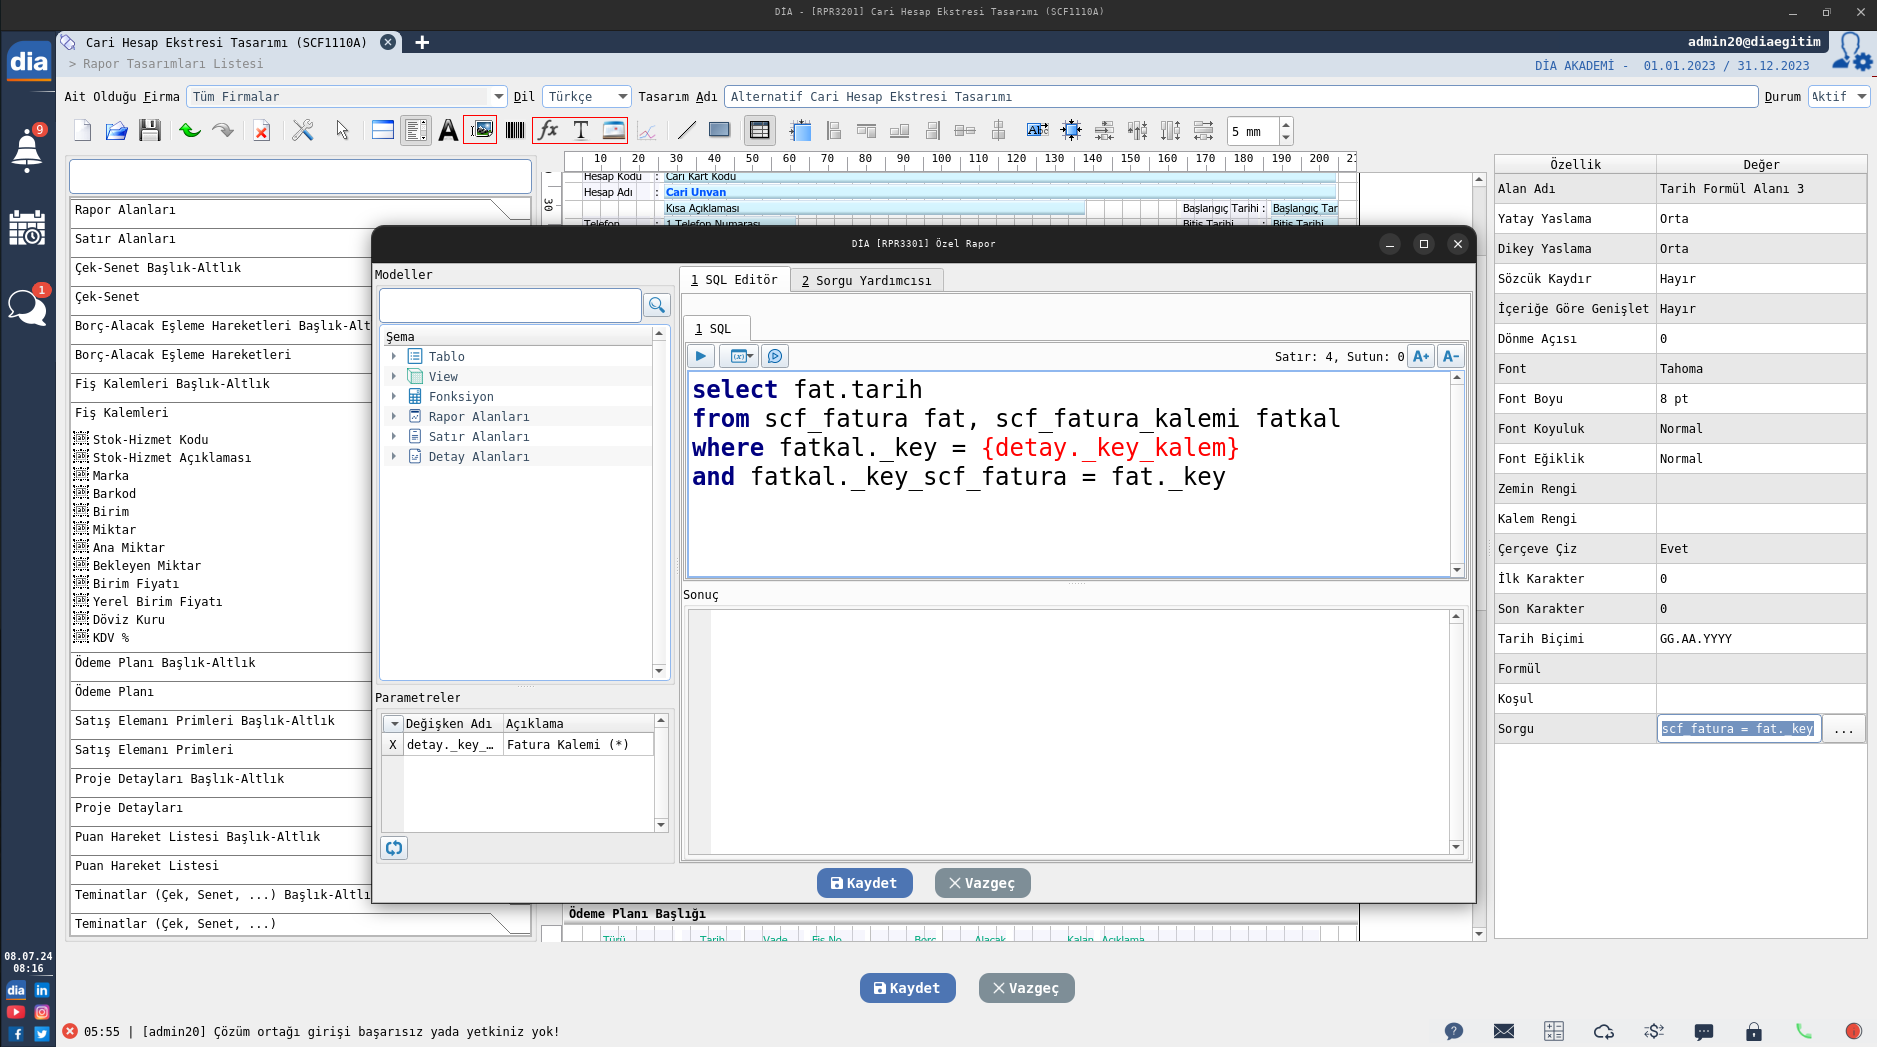Viewport: 1877px width, 1047px height.
Task: Click the save floppy disk icon
Action: pos(150,131)
